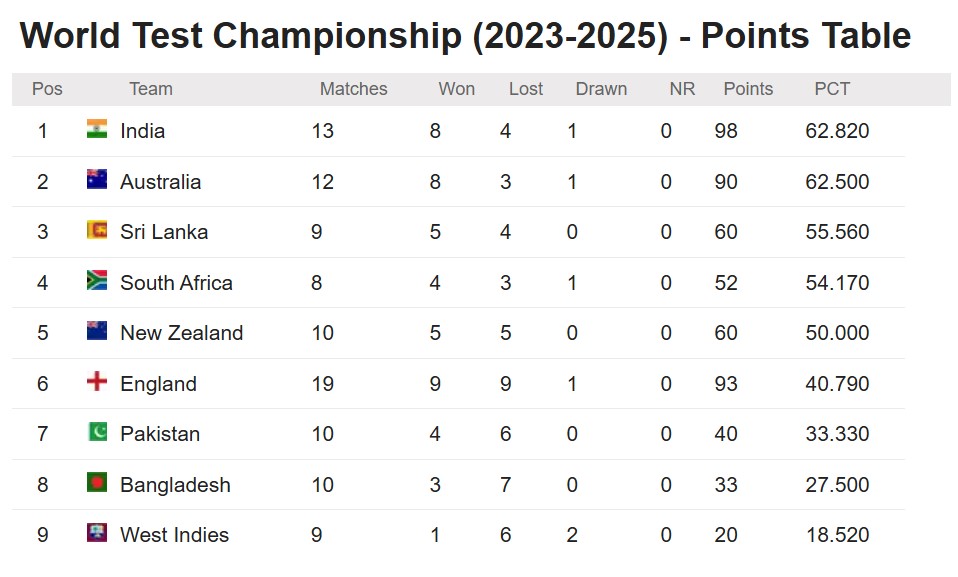The width and height of the screenshot is (958, 577).
Task: Click the Pakistan flag icon
Action: [x=97, y=432]
